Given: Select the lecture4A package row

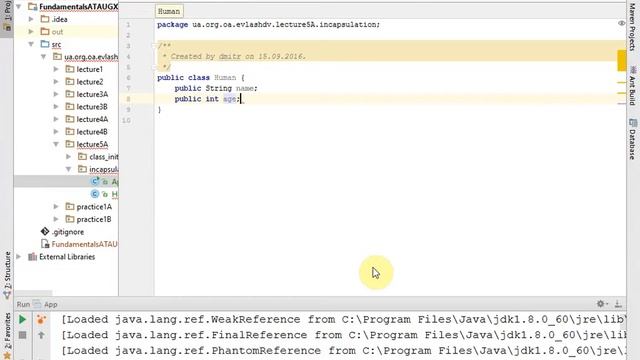Looking at the screenshot, I should 92,119.
